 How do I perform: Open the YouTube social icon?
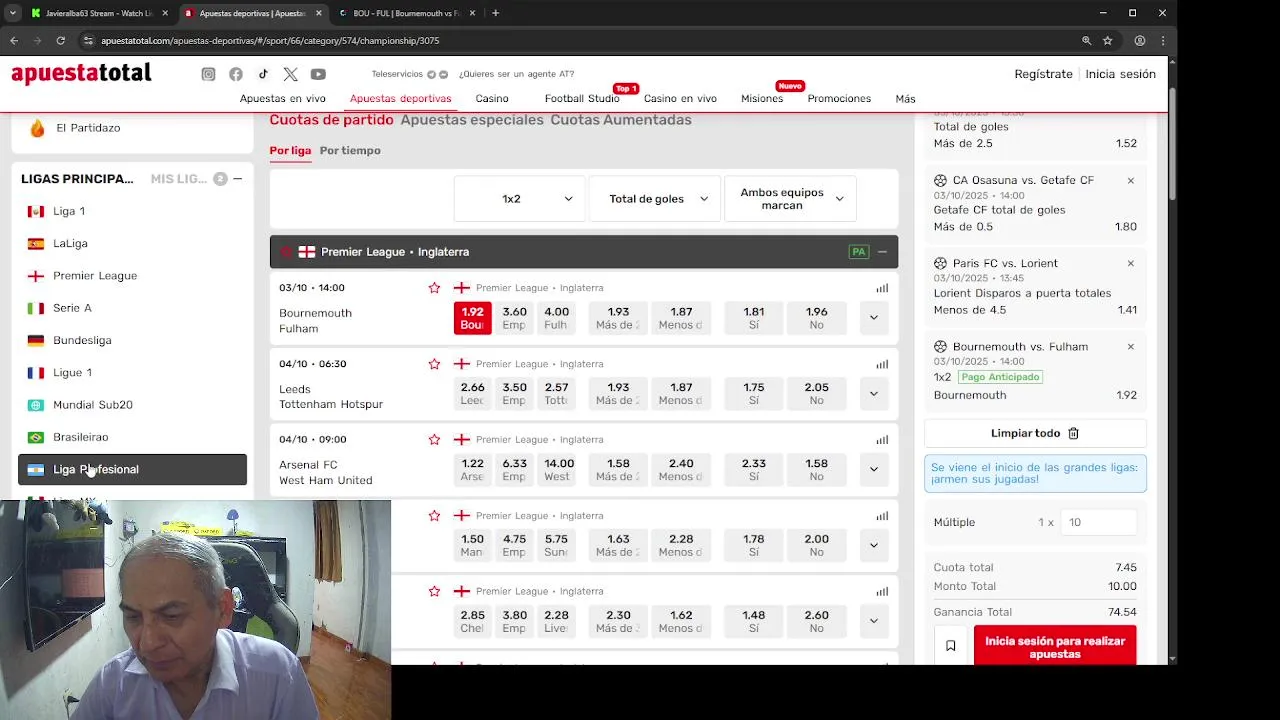tap(318, 74)
